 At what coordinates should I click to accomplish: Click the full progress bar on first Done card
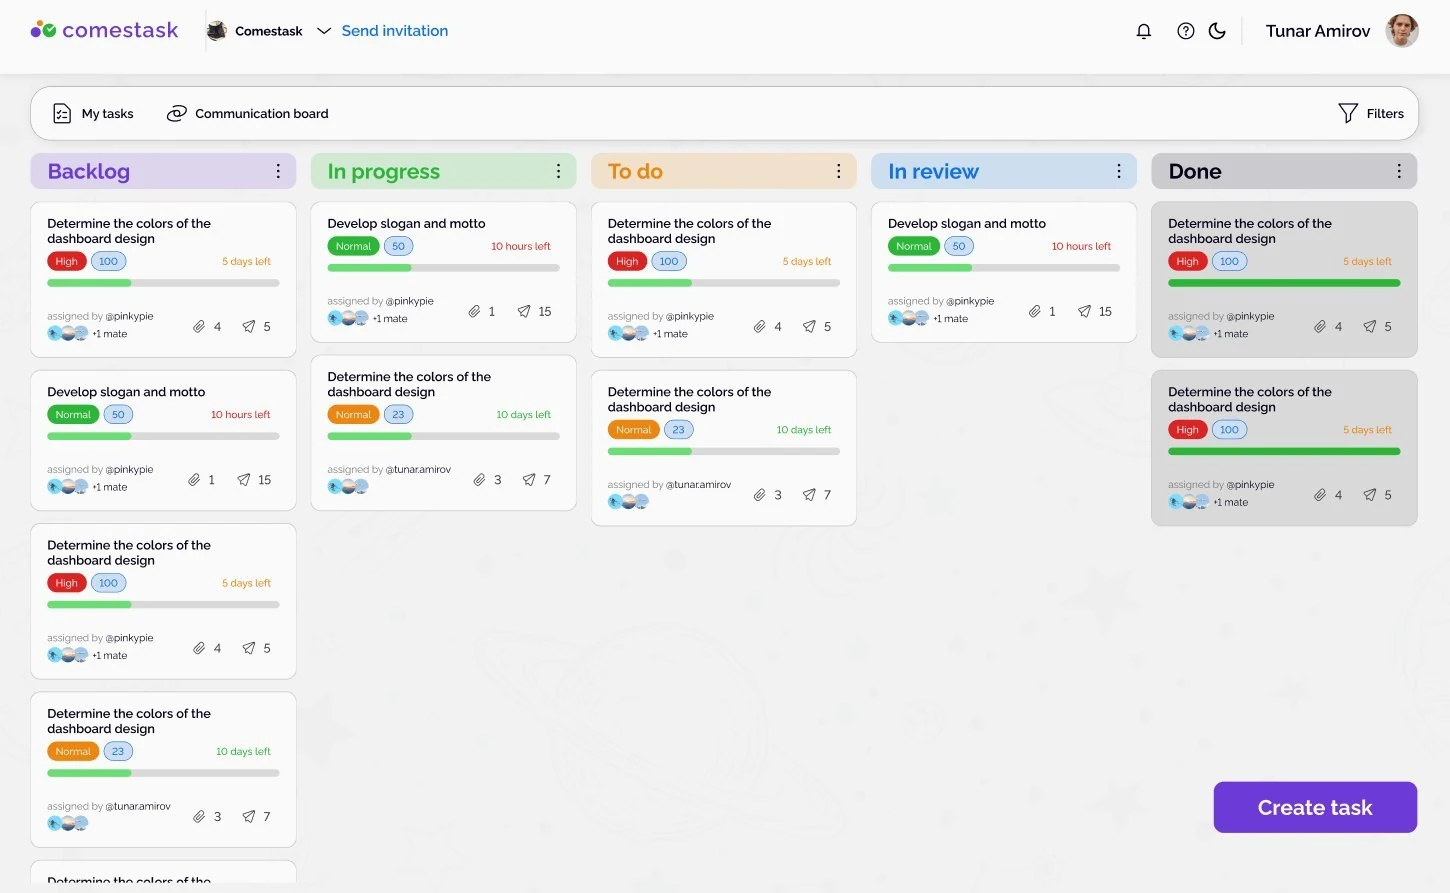[1284, 283]
